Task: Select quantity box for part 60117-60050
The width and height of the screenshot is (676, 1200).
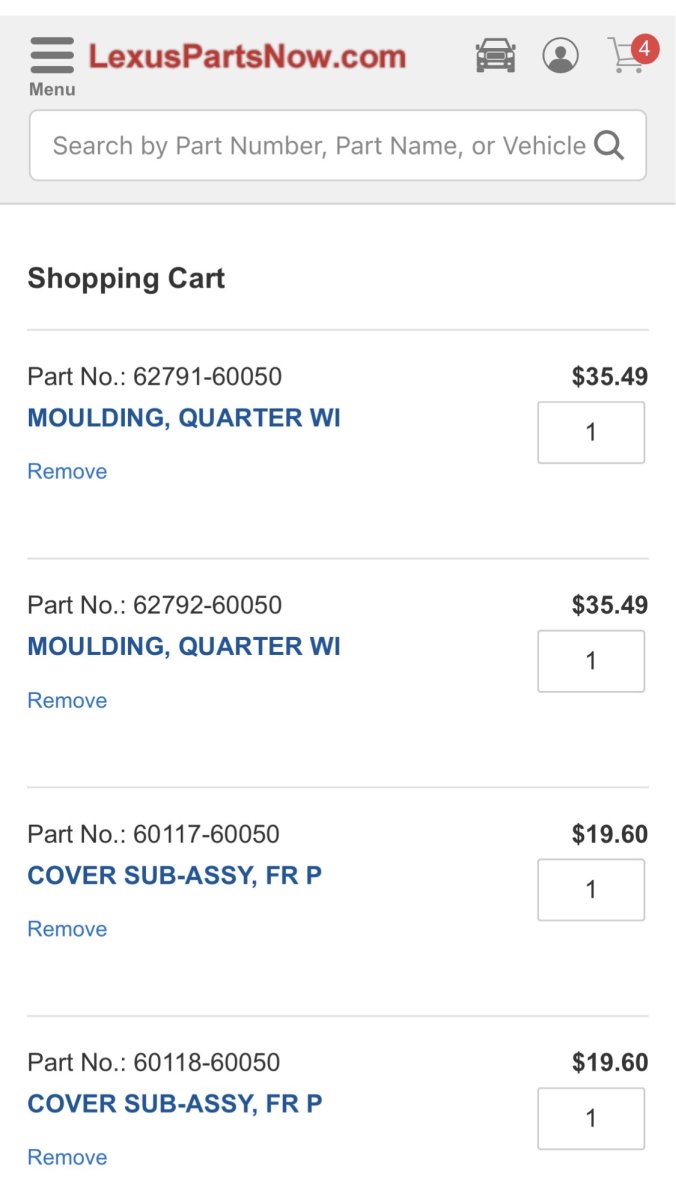Action: click(x=591, y=890)
